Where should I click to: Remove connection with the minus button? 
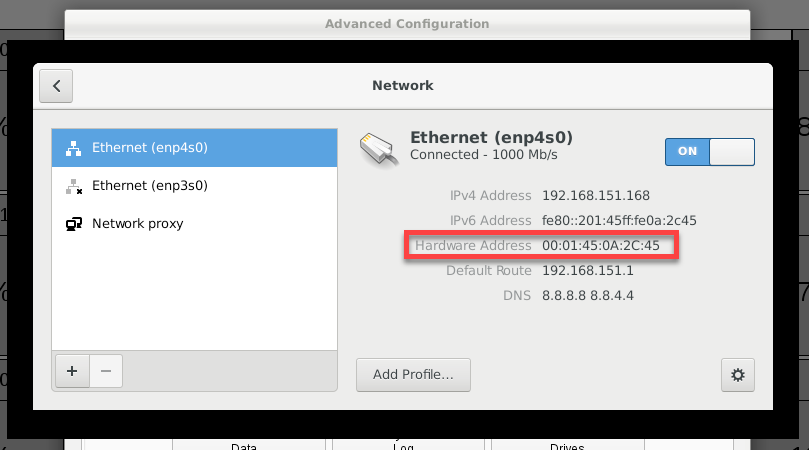click(106, 371)
